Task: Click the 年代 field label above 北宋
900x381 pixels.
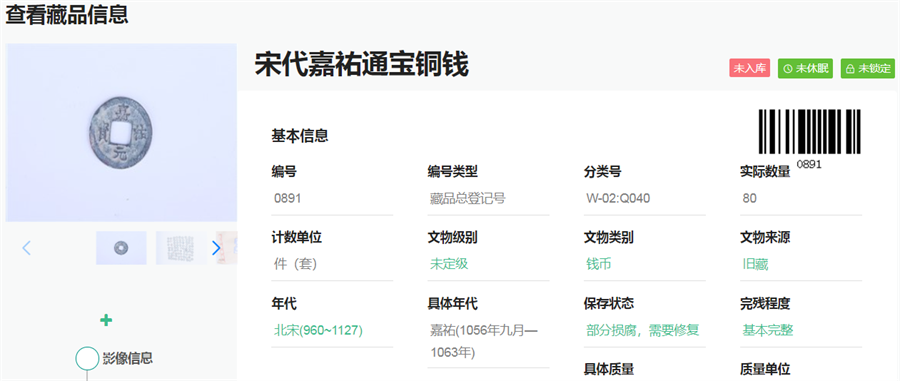Action: point(284,303)
